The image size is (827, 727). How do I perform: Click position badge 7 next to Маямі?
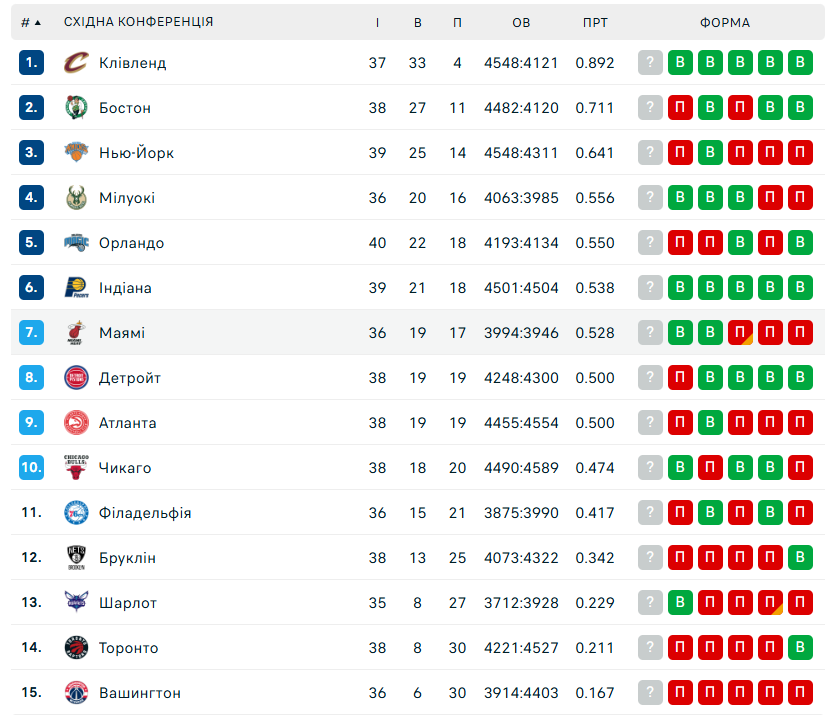coord(32,333)
